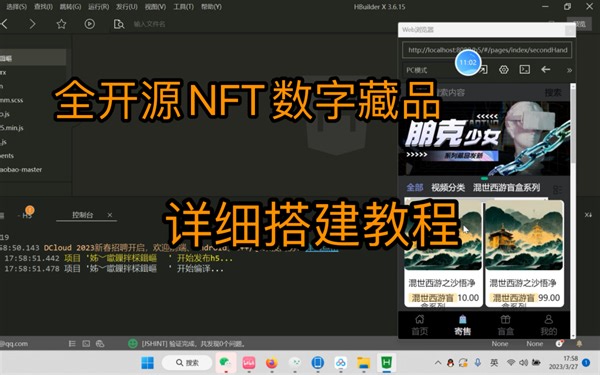600x375 pixels.
Task: Close the 控制台 console tab
Action: click(x=110, y=215)
